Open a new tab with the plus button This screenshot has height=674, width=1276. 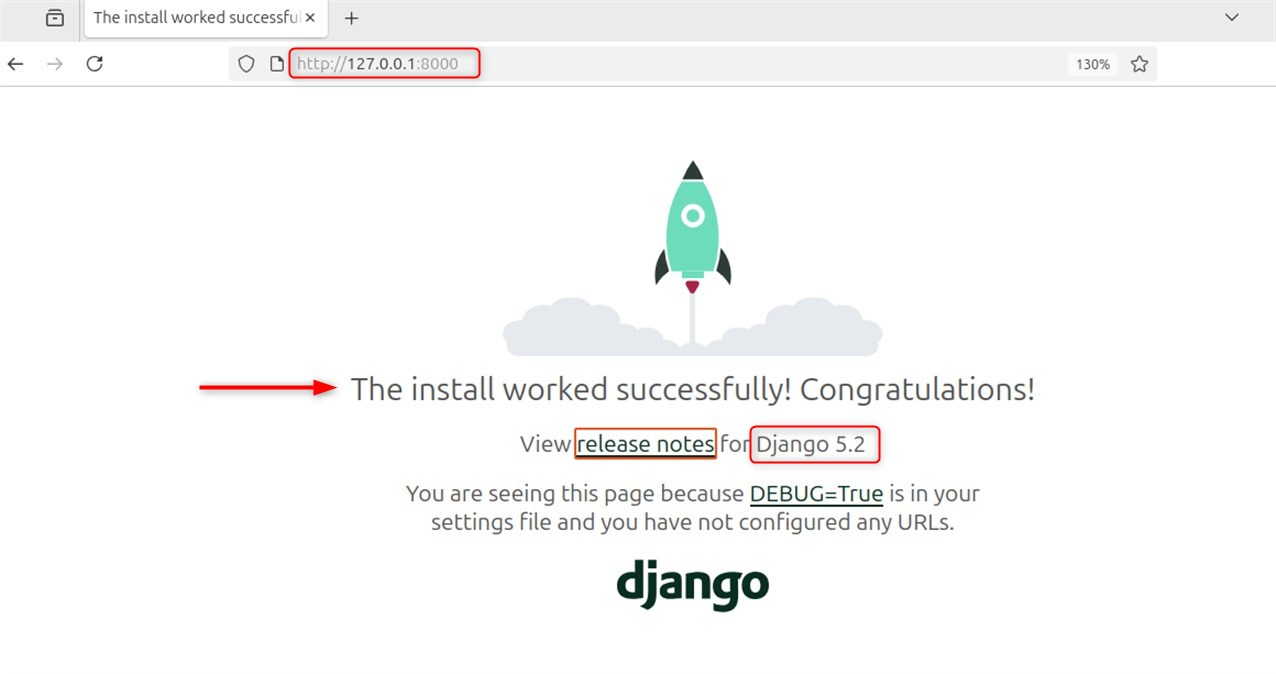(x=351, y=17)
